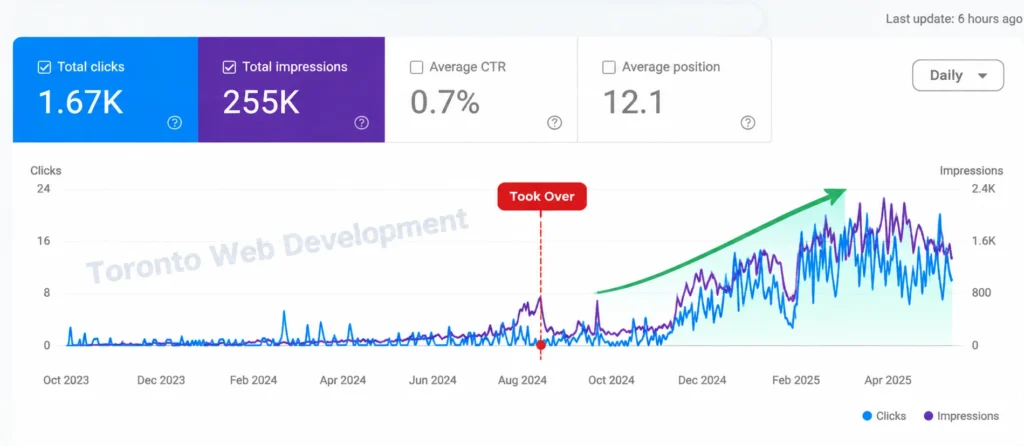
Task: Click the 1.6K impressions axis value
Action: (x=982, y=241)
